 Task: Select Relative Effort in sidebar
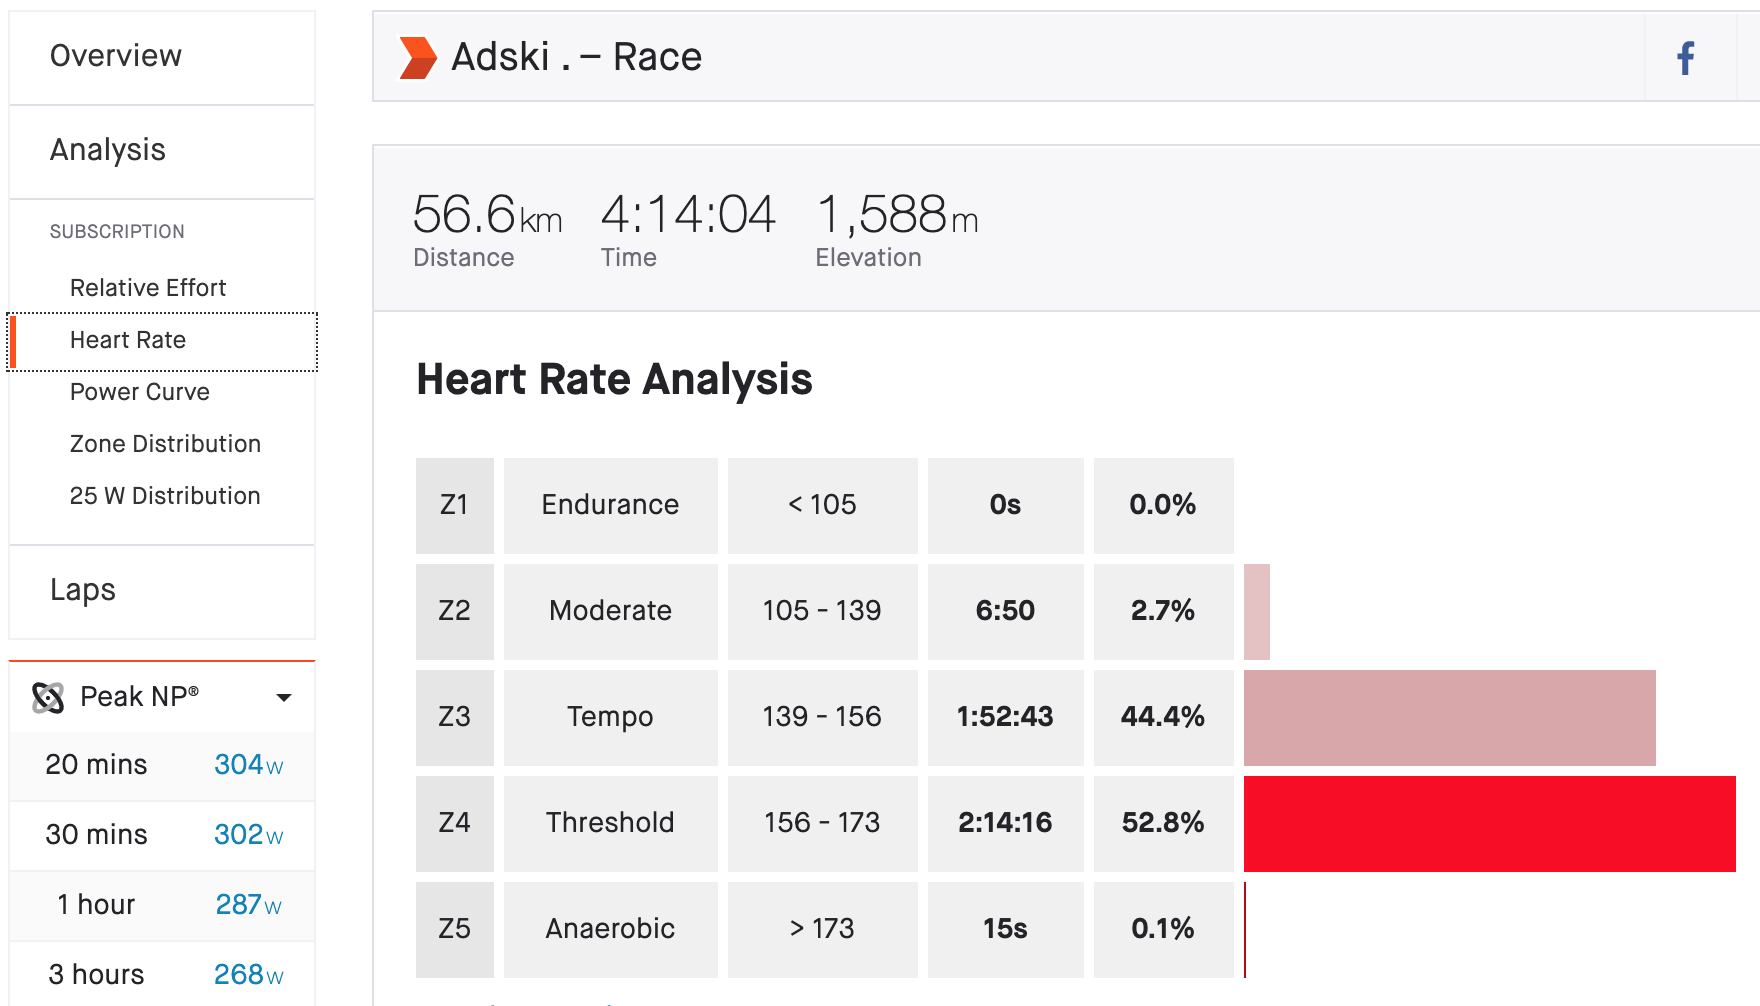148,288
